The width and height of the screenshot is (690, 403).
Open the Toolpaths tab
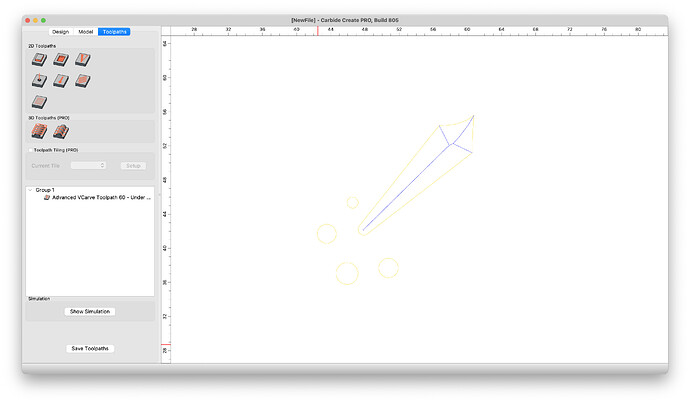click(115, 31)
